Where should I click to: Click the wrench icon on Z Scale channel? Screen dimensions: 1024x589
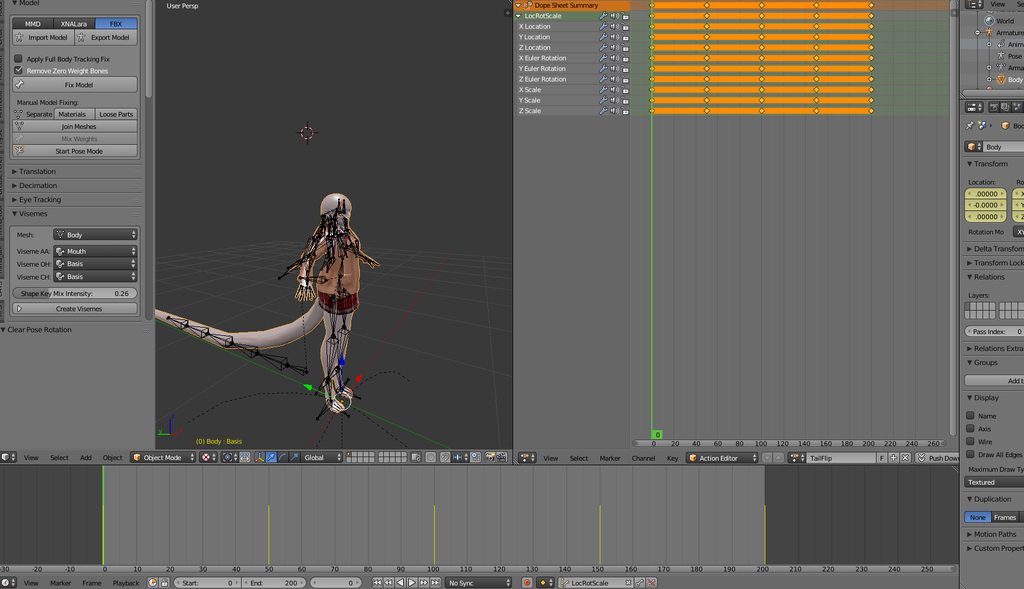(603, 111)
